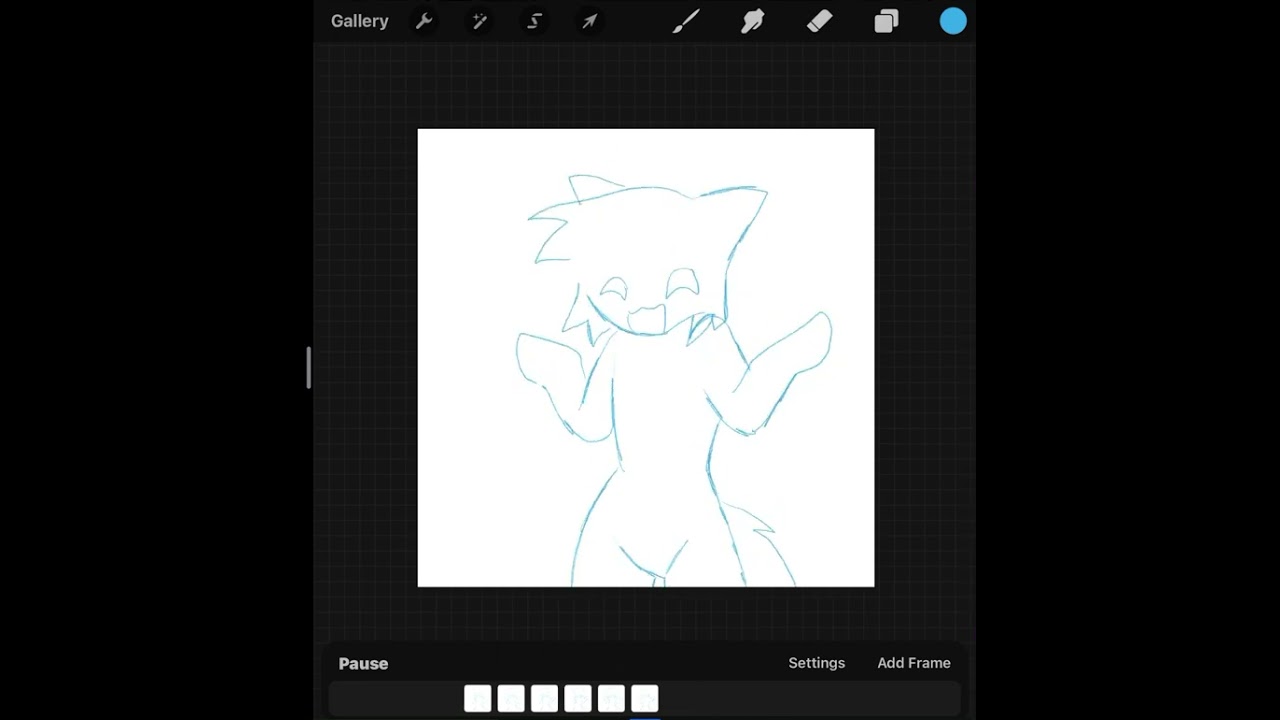The height and width of the screenshot is (720, 1280).
Task: Select the fifth frame thumbnail in timeline
Action: tap(611, 698)
